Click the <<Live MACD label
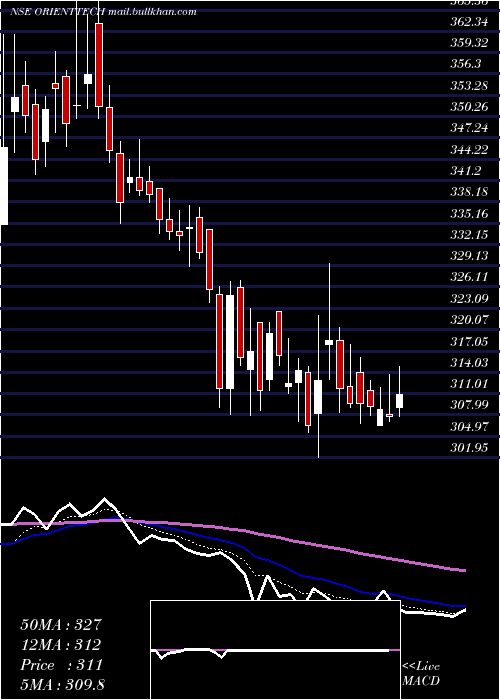 coord(421,673)
